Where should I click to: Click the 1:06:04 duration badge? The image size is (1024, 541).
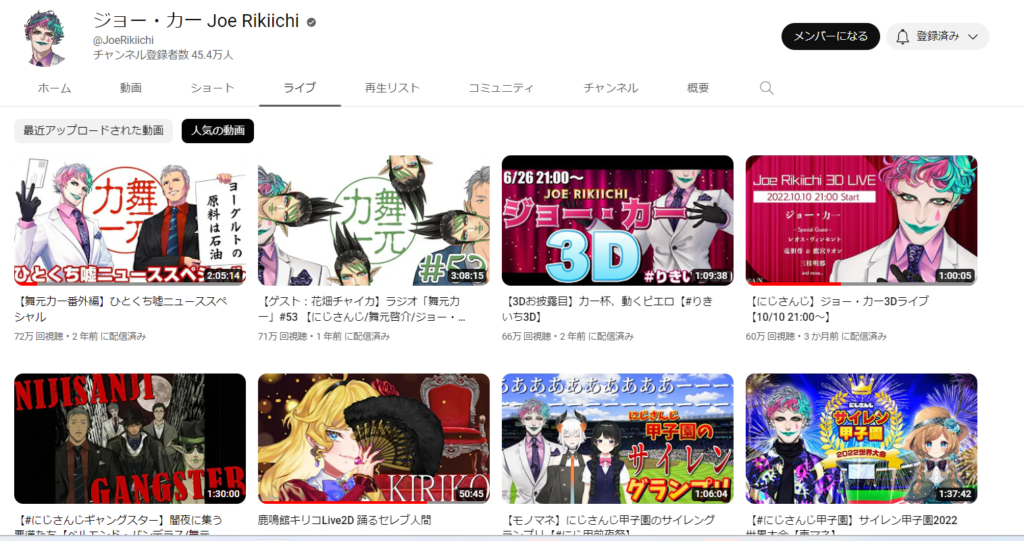711,494
